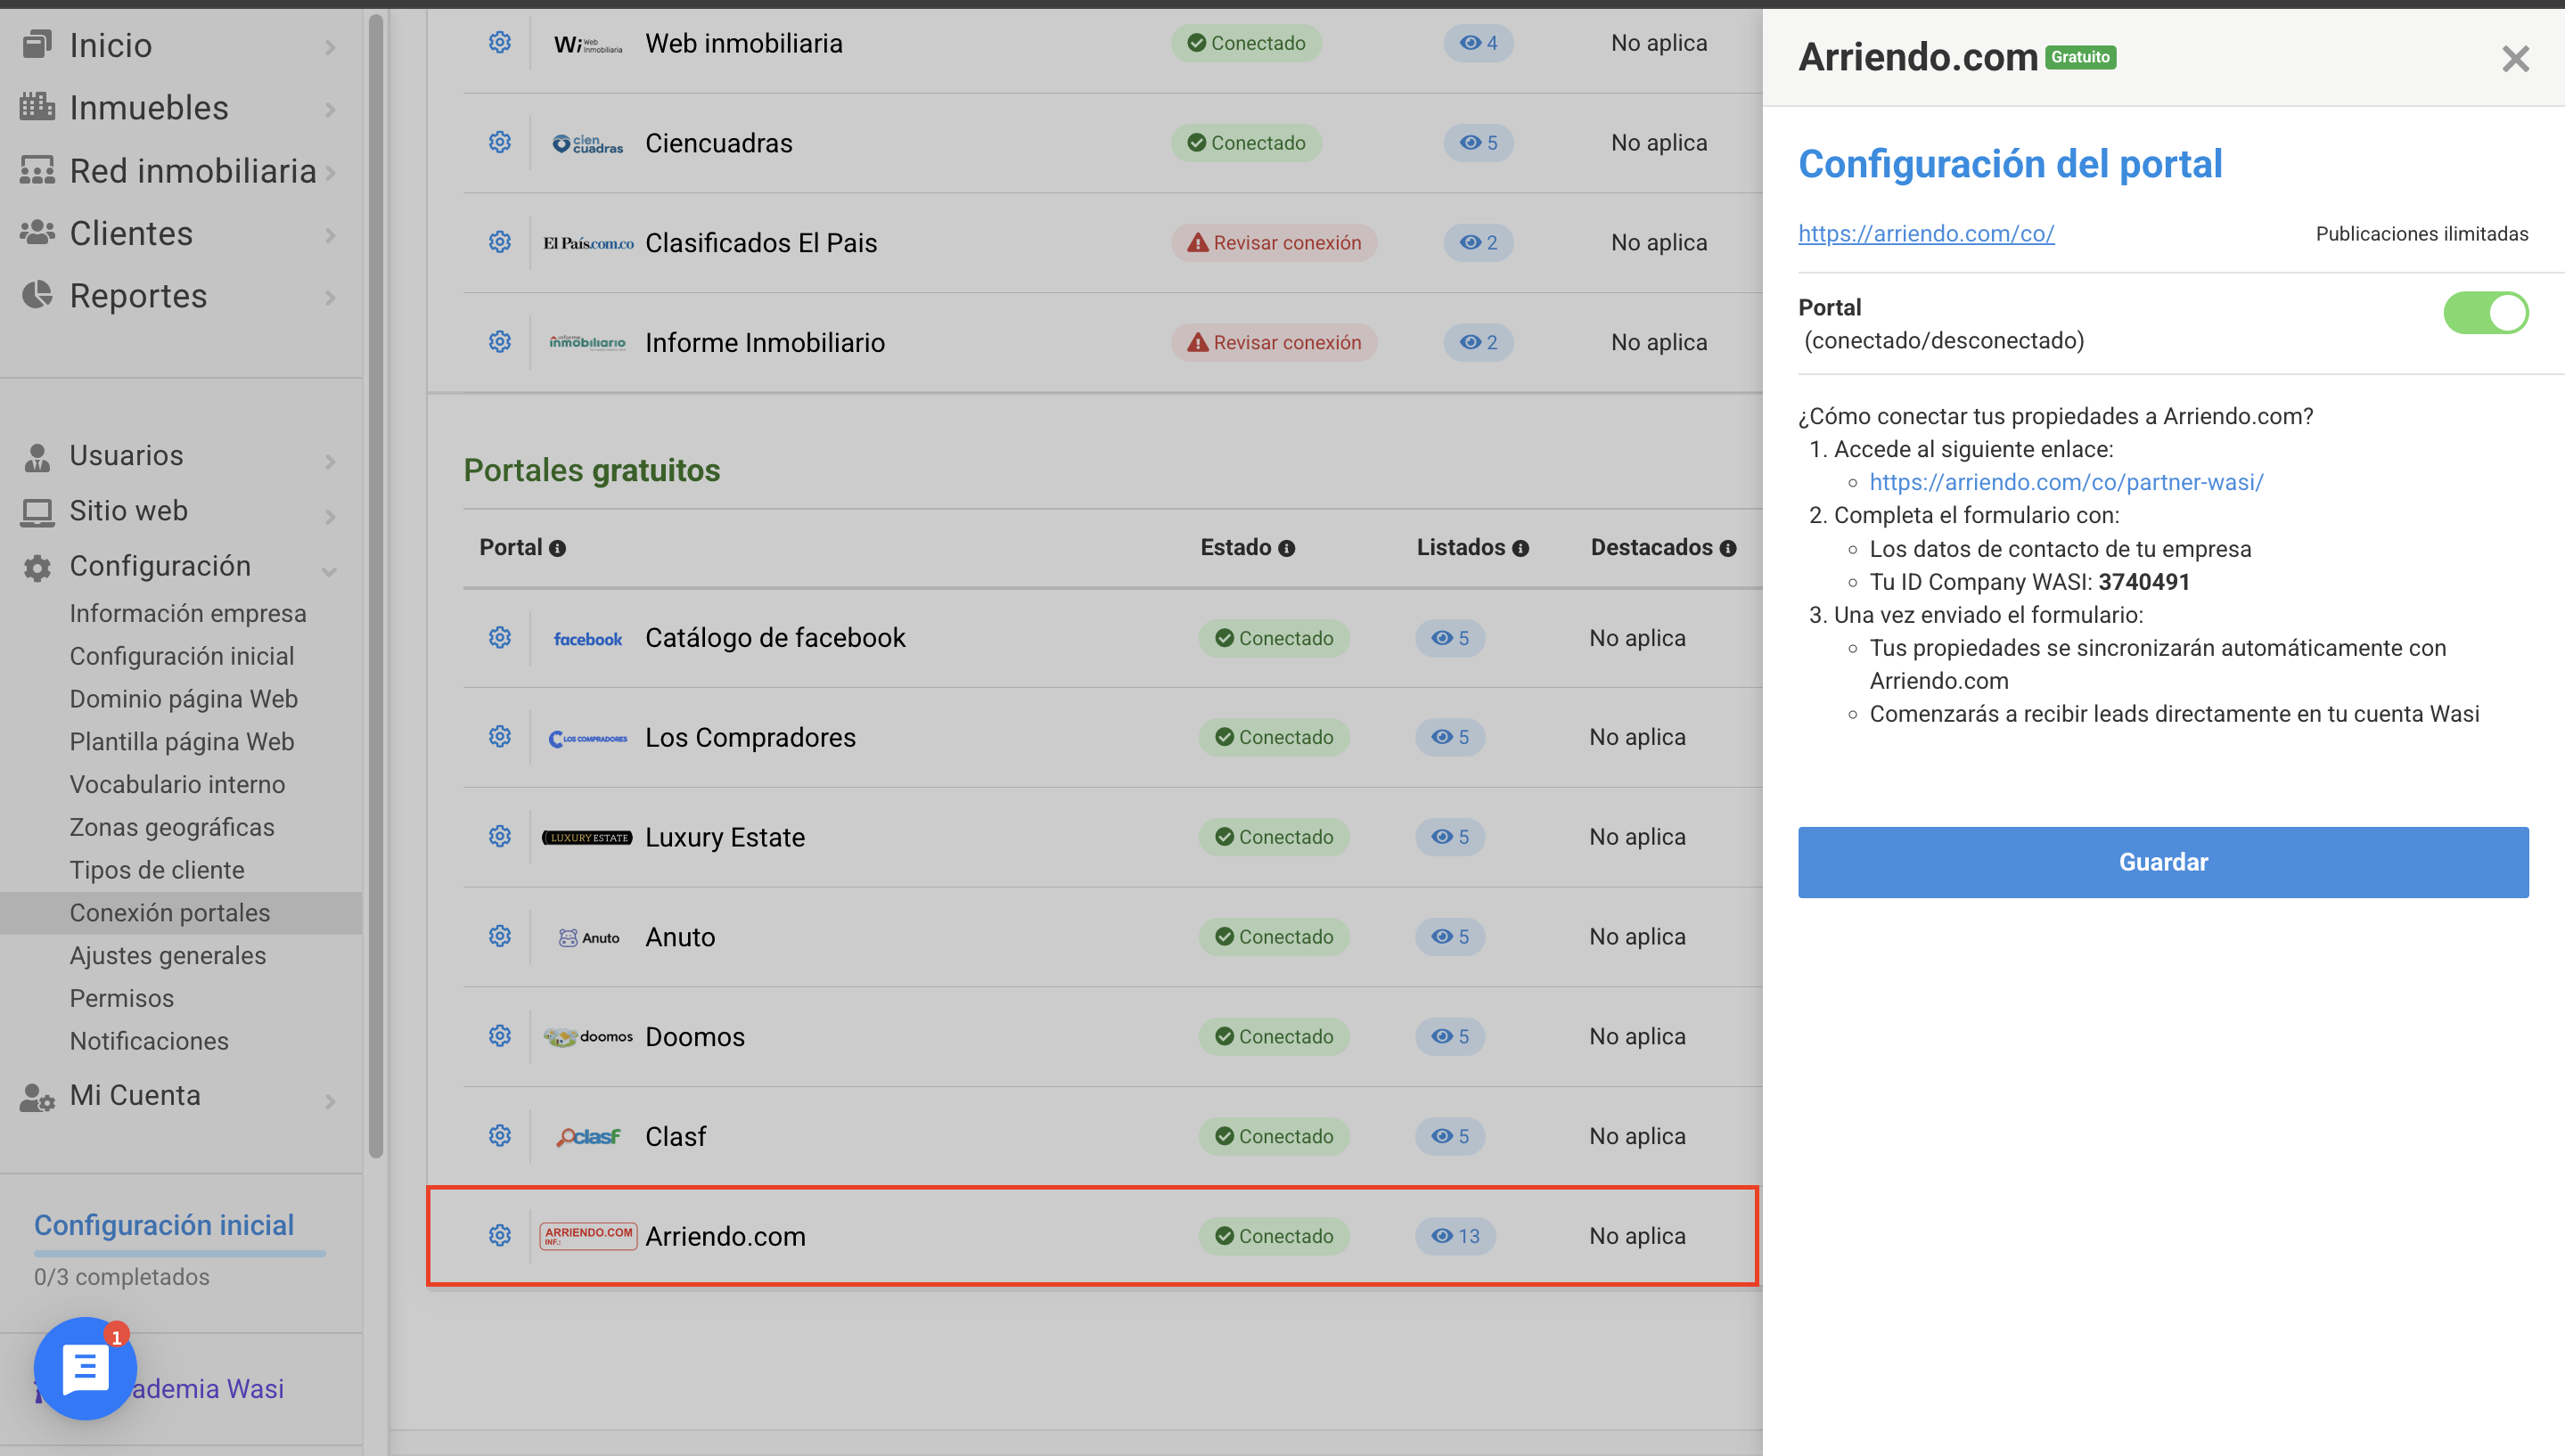The width and height of the screenshot is (2565, 1456).
Task: View the 5 listings of Clasf
Action: [x=1450, y=1136]
